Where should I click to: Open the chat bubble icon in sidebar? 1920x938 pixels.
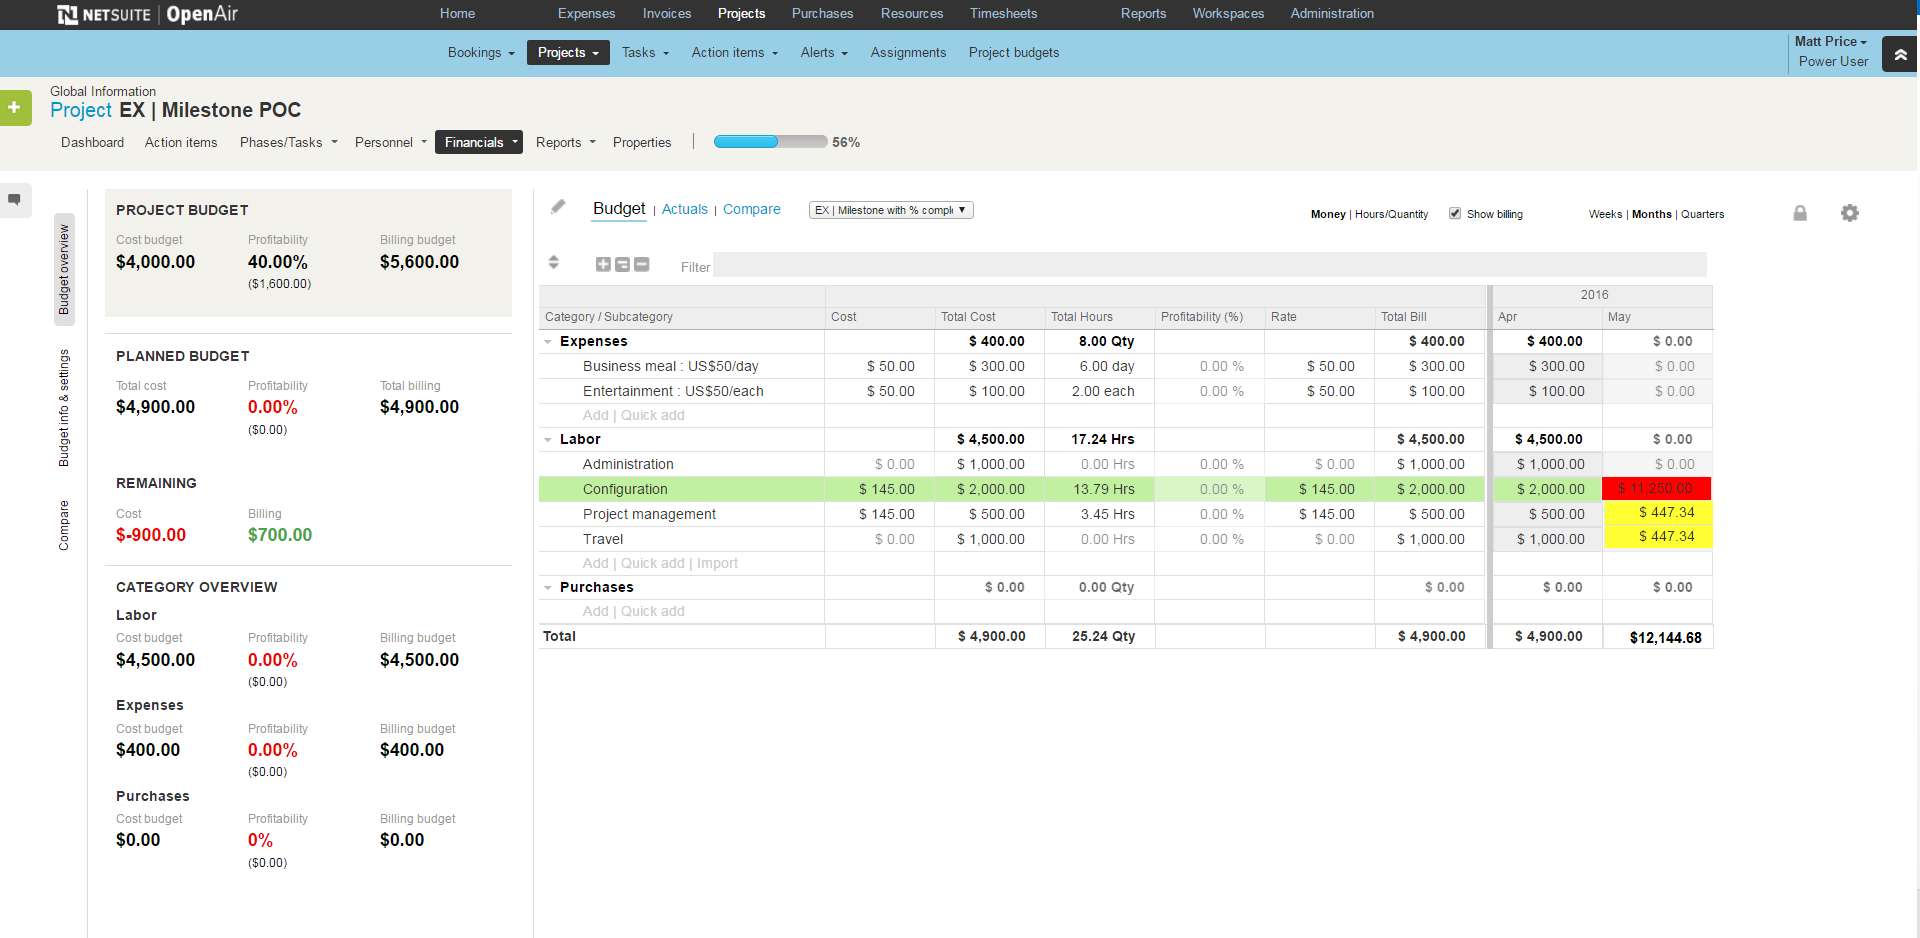click(15, 199)
